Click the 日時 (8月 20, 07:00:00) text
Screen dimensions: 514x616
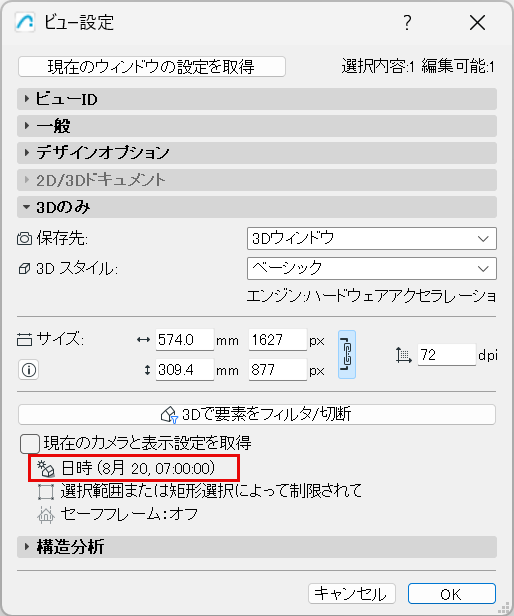tap(138, 468)
